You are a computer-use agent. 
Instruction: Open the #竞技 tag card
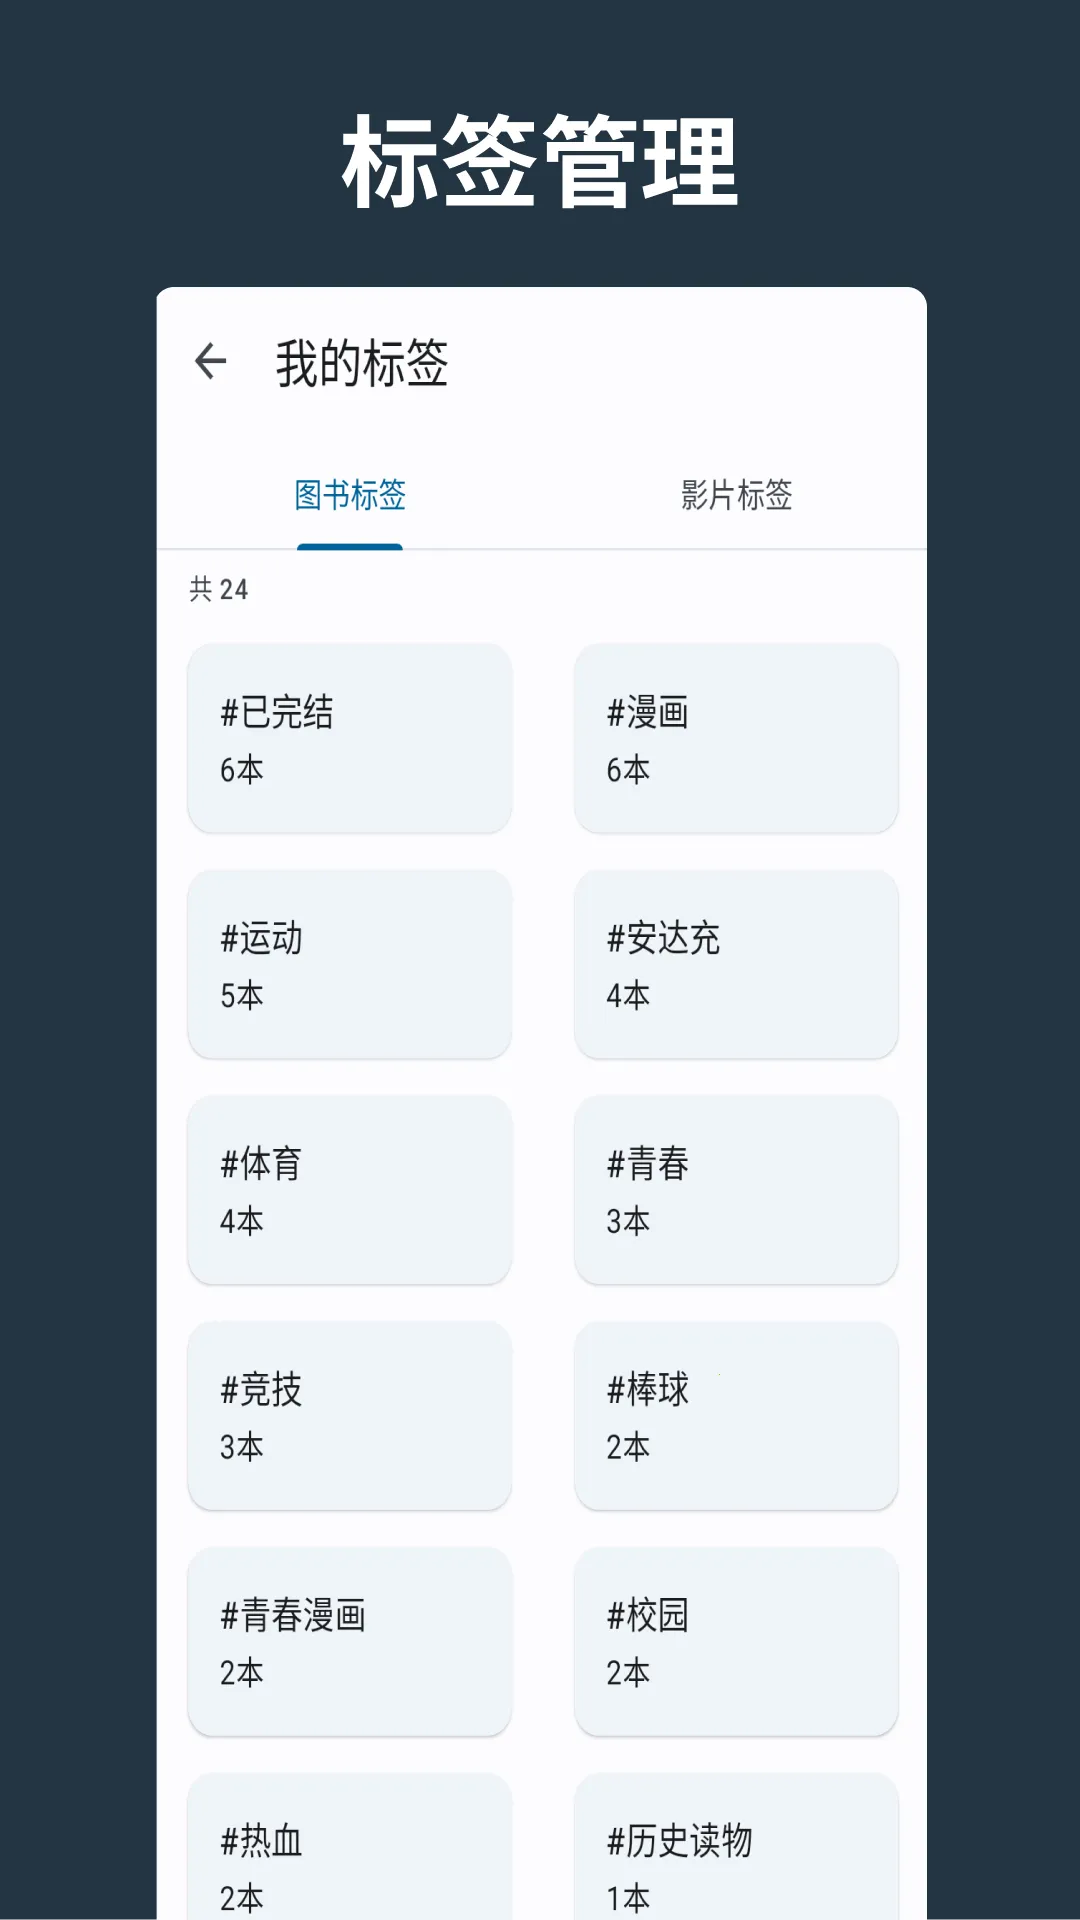(x=349, y=1415)
